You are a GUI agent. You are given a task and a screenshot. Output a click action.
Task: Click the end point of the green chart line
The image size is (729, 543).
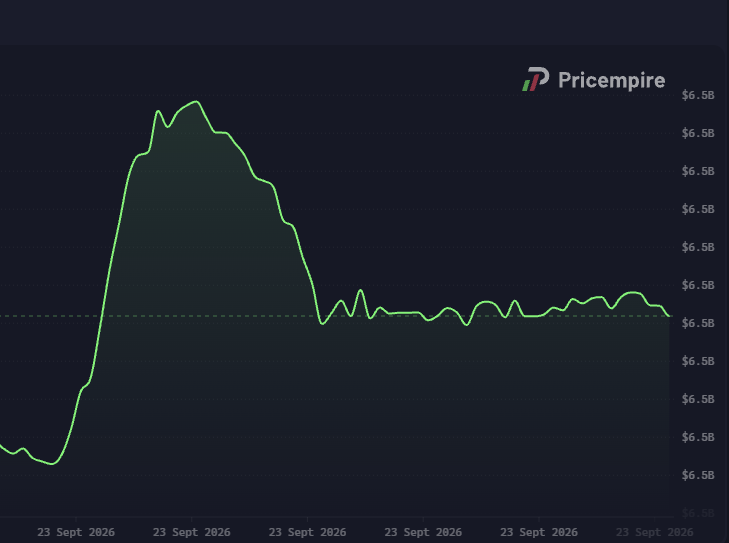tap(669, 316)
